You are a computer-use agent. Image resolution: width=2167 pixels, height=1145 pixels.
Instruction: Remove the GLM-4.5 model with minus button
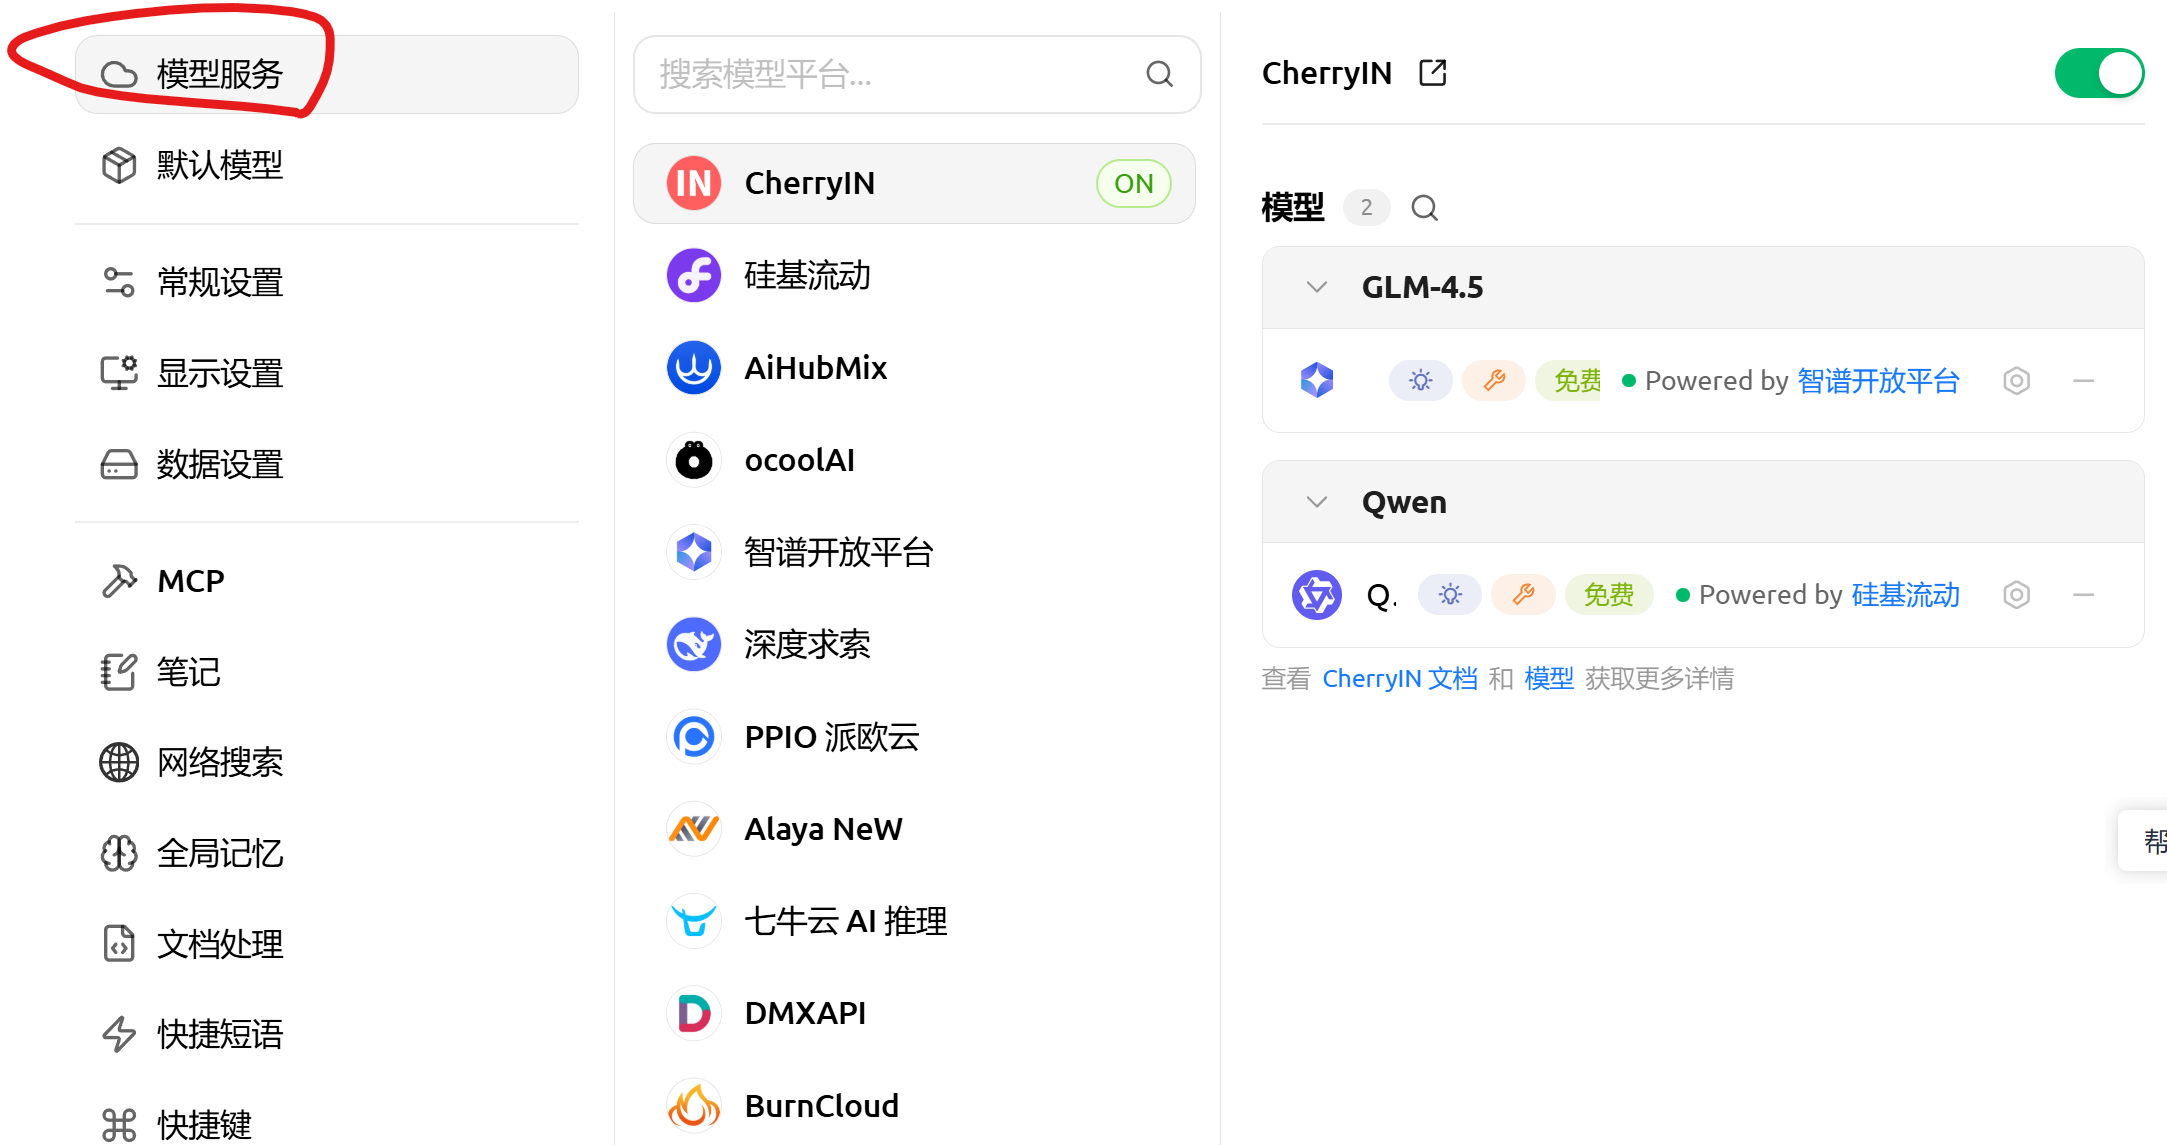point(2084,381)
